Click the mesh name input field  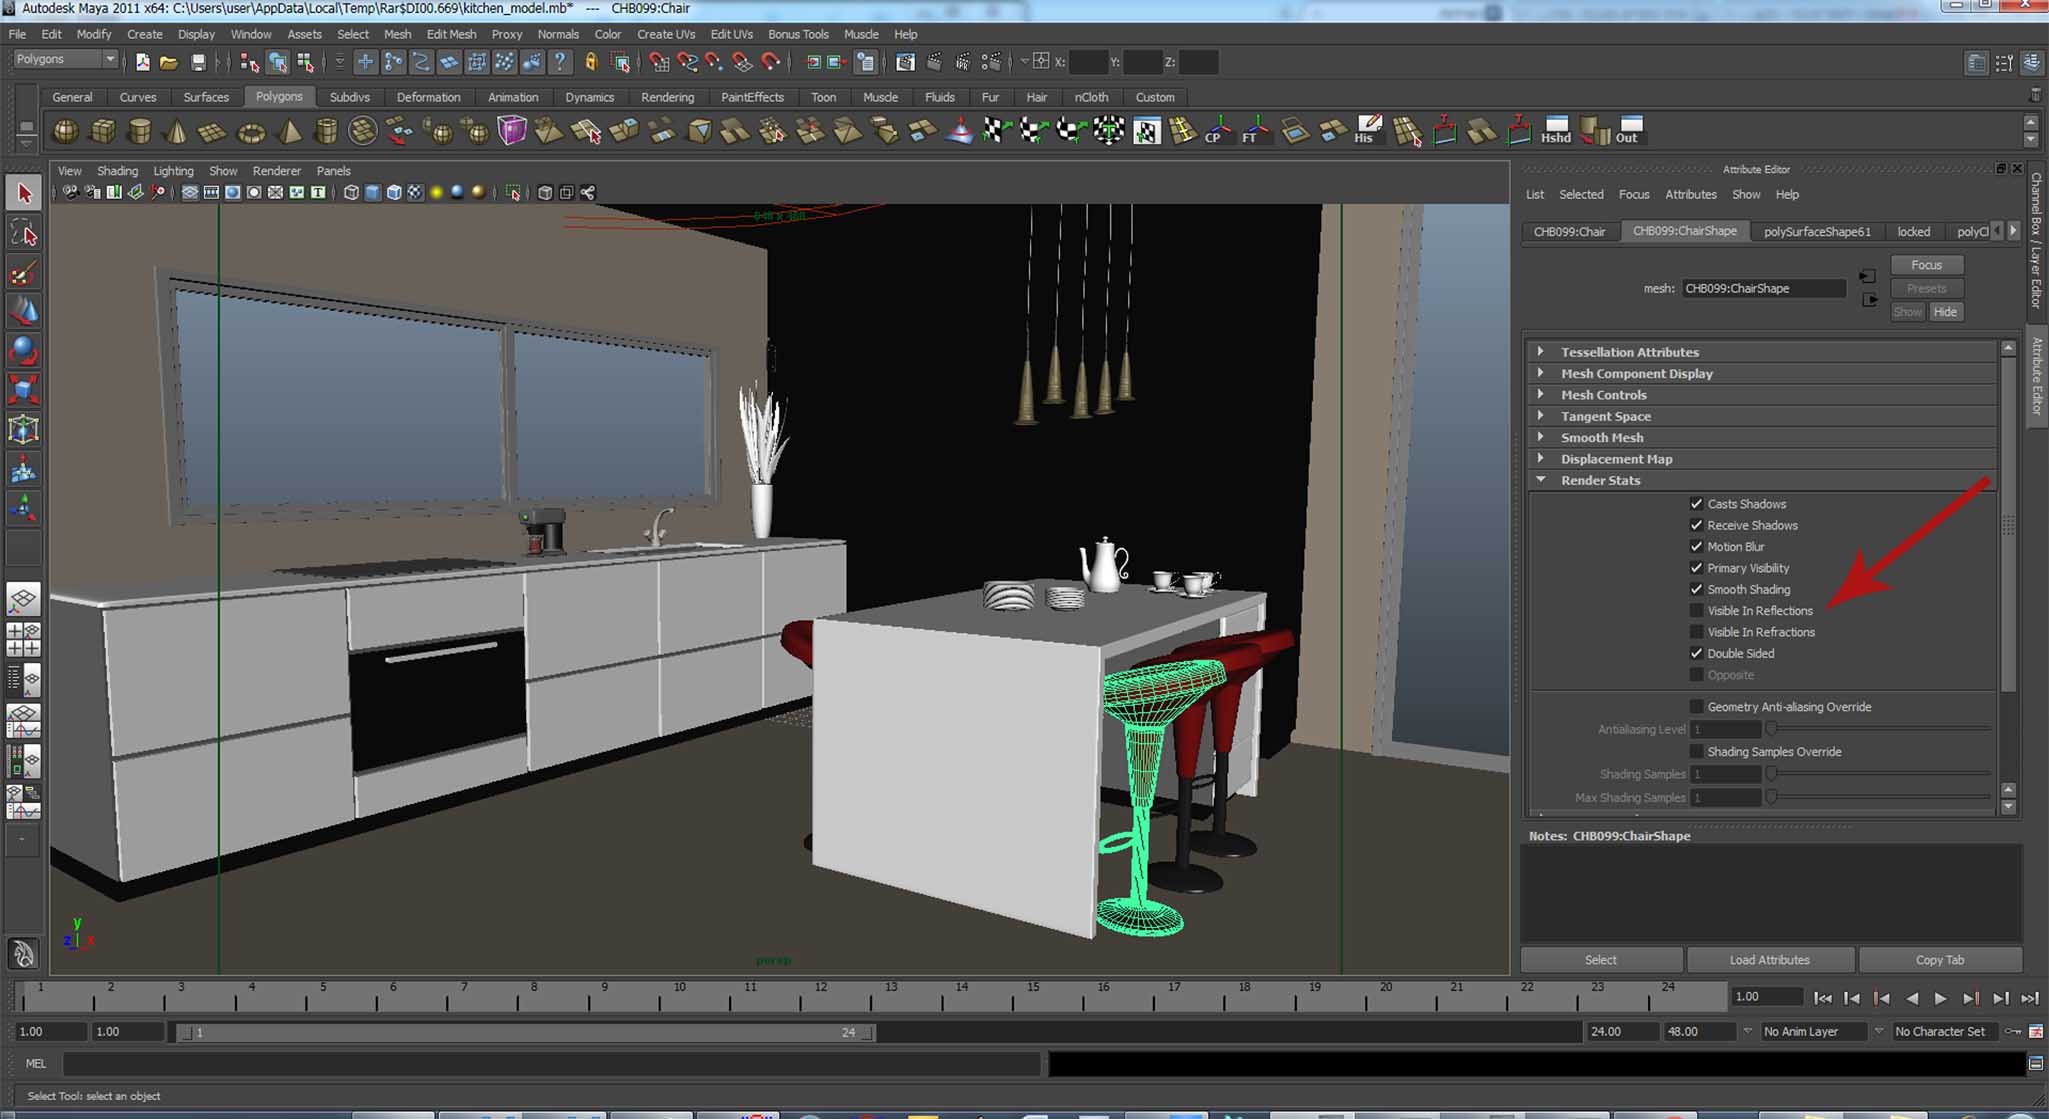1762,288
